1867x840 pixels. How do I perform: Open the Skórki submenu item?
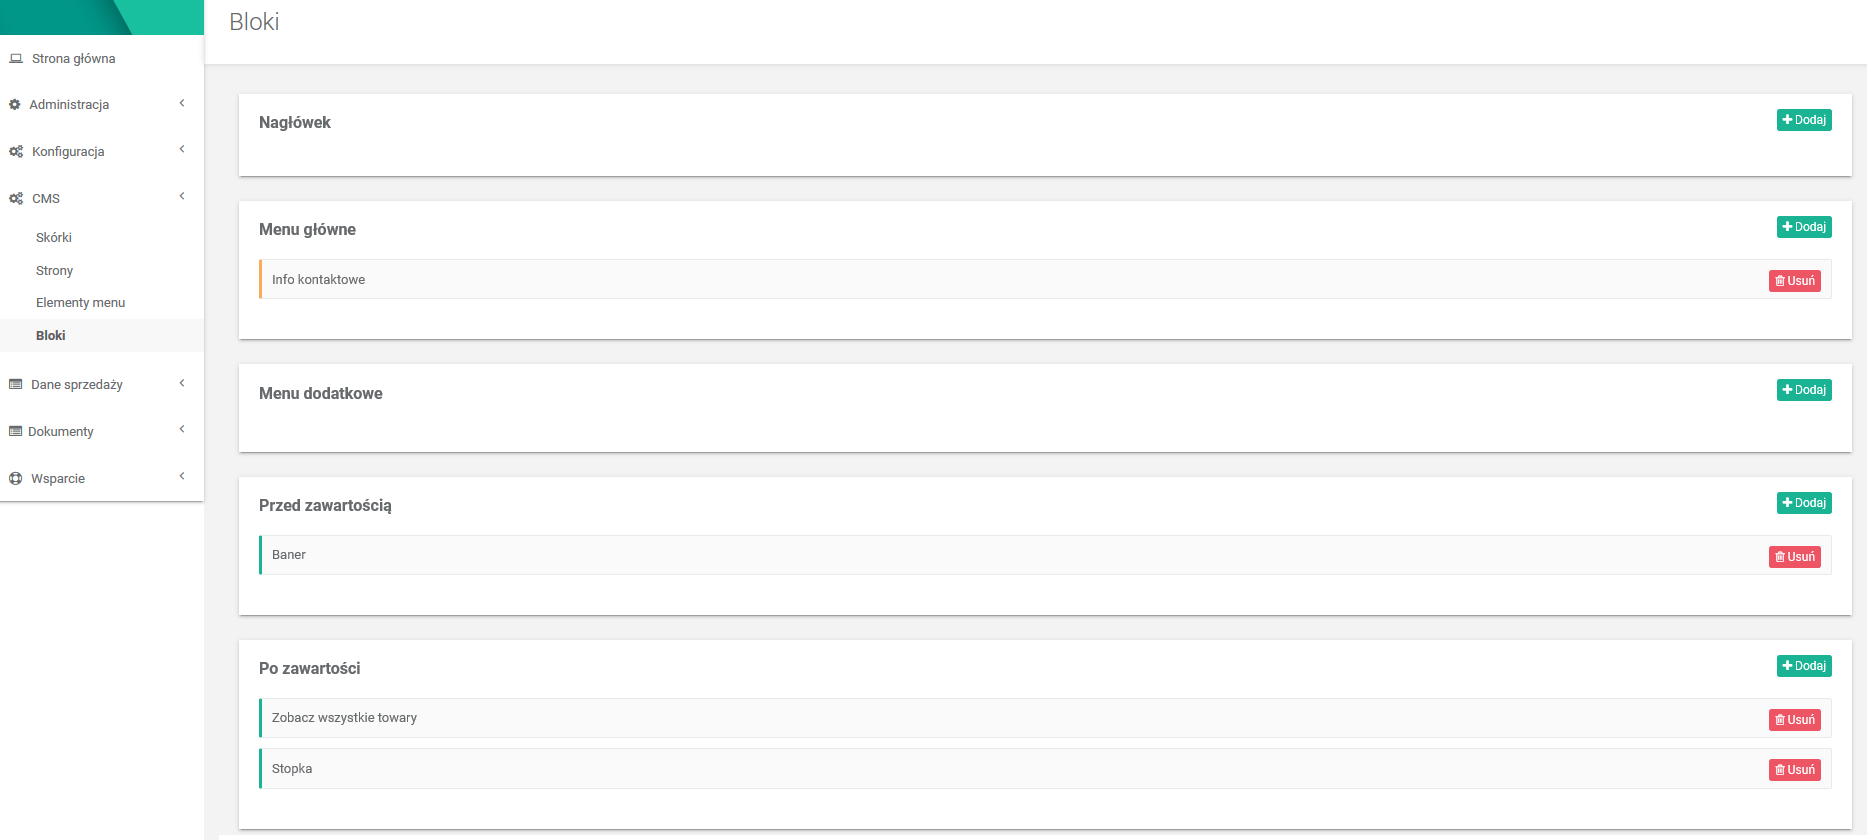tap(54, 238)
